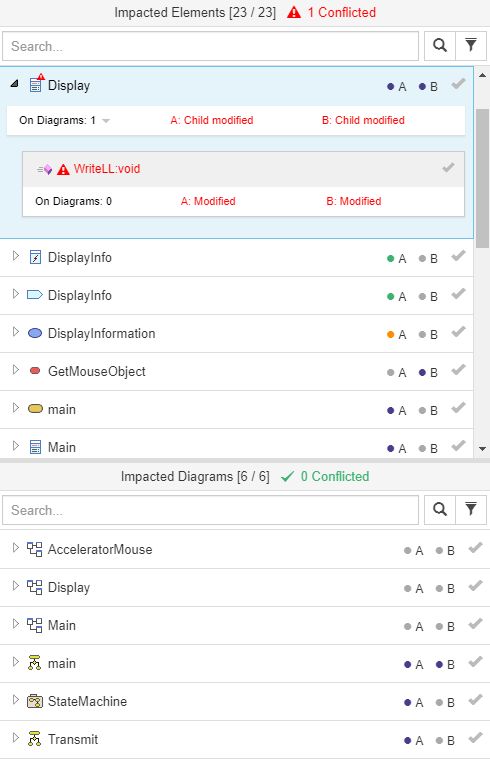Toggle the resolve checkmark for WriteLL:void

tap(448, 168)
